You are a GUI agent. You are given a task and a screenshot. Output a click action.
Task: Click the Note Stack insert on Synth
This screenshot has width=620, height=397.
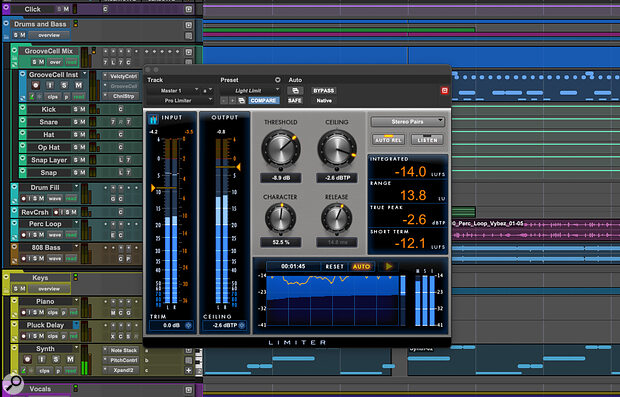123,350
